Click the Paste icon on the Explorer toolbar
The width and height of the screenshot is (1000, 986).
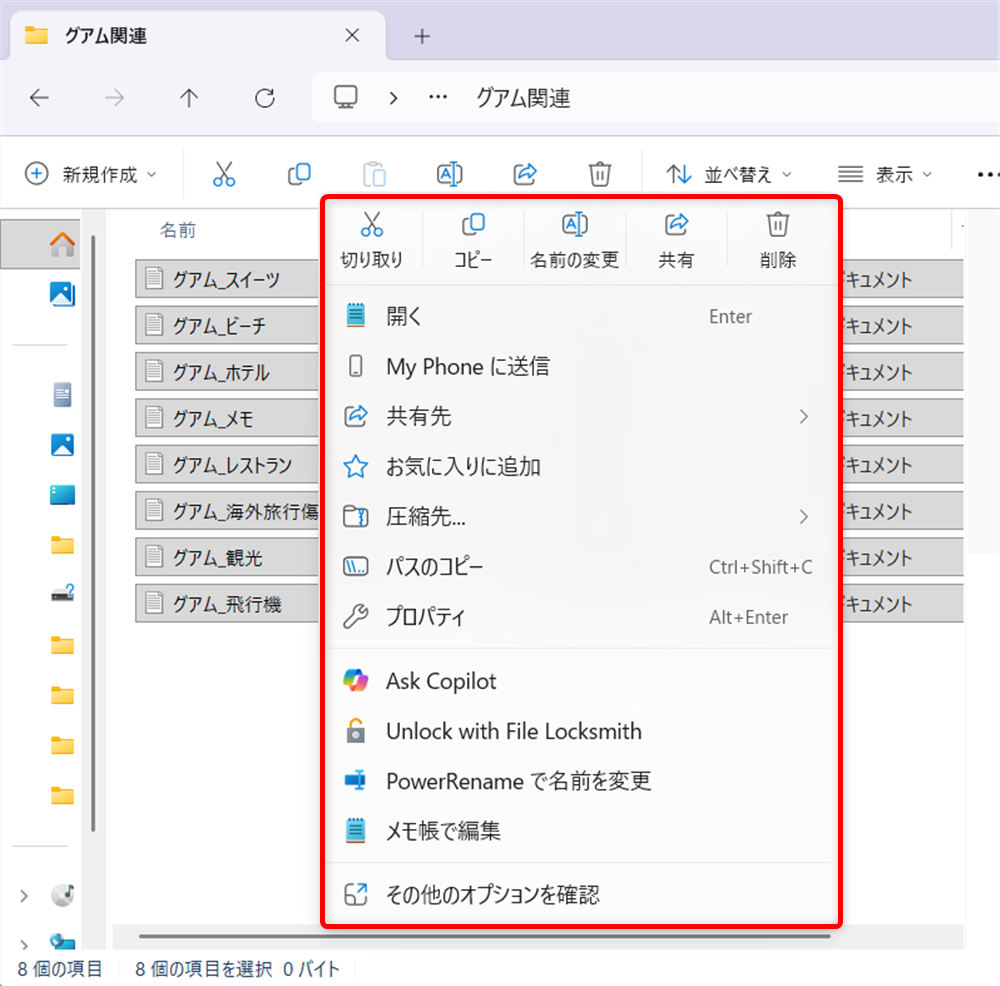[374, 173]
